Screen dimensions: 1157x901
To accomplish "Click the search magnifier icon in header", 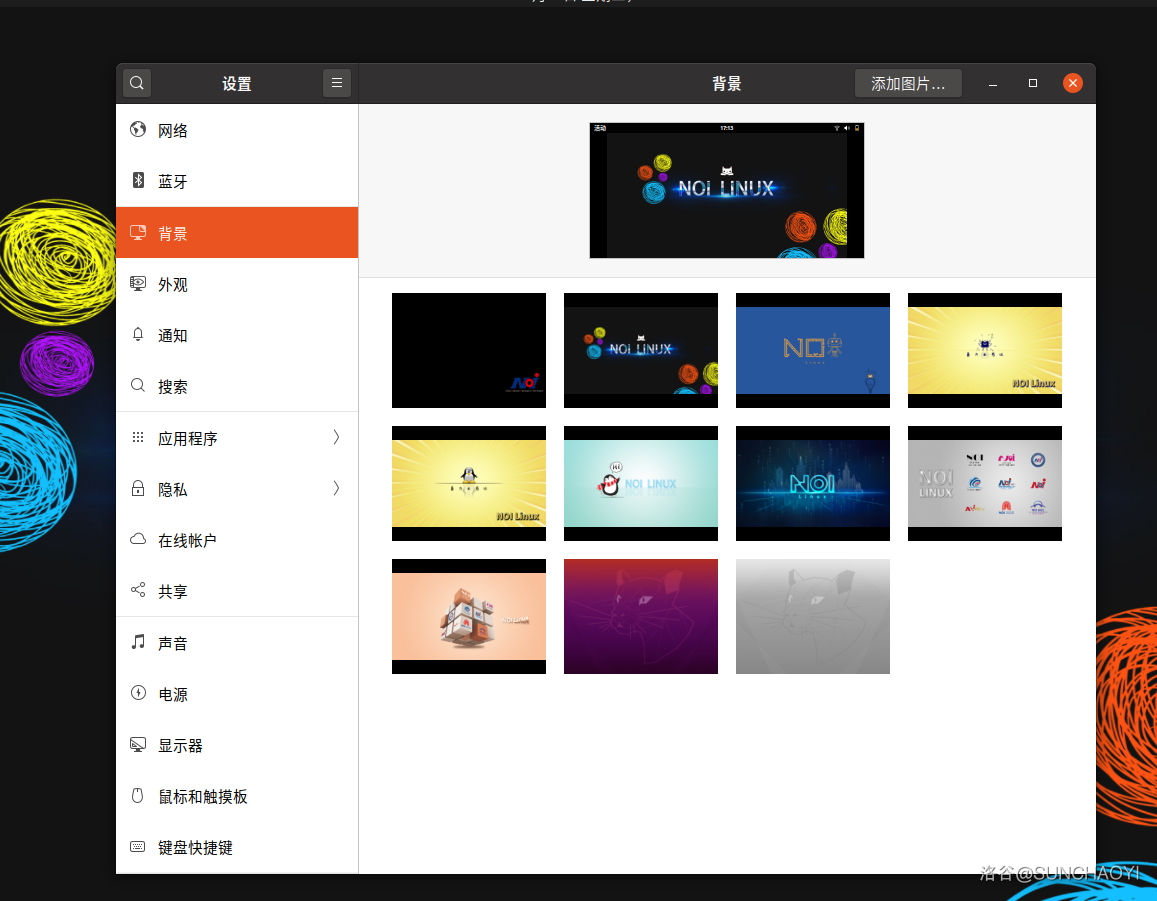I will point(137,83).
